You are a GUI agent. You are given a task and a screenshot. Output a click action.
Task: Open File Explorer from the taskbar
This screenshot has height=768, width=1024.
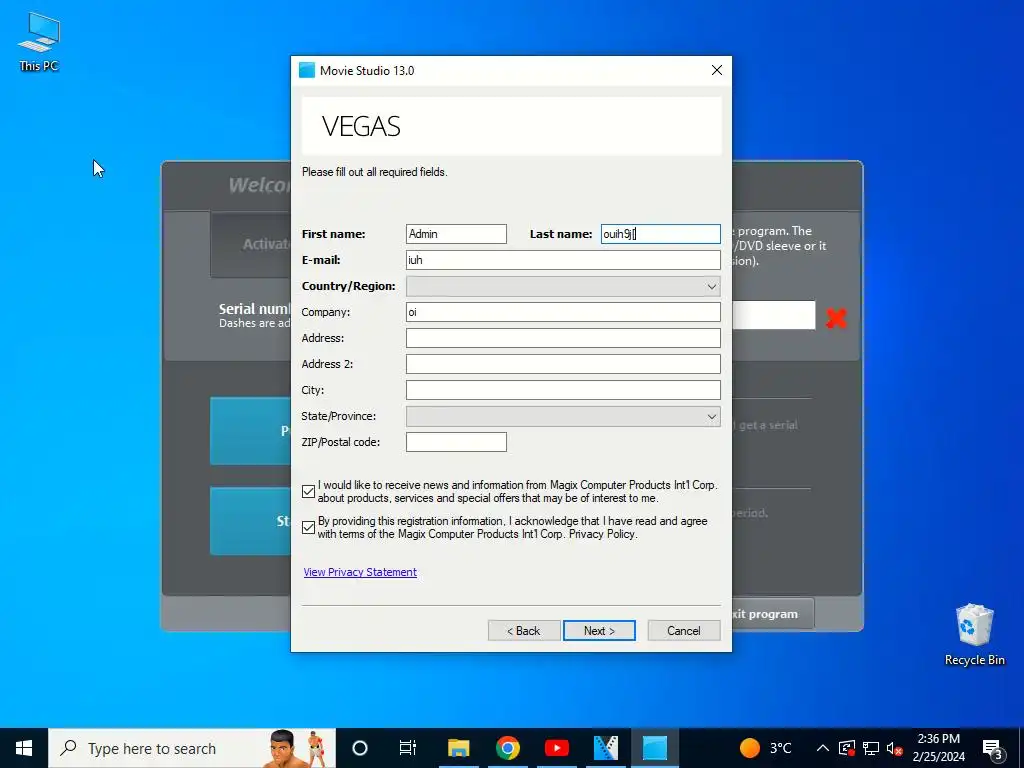(458, 748)
